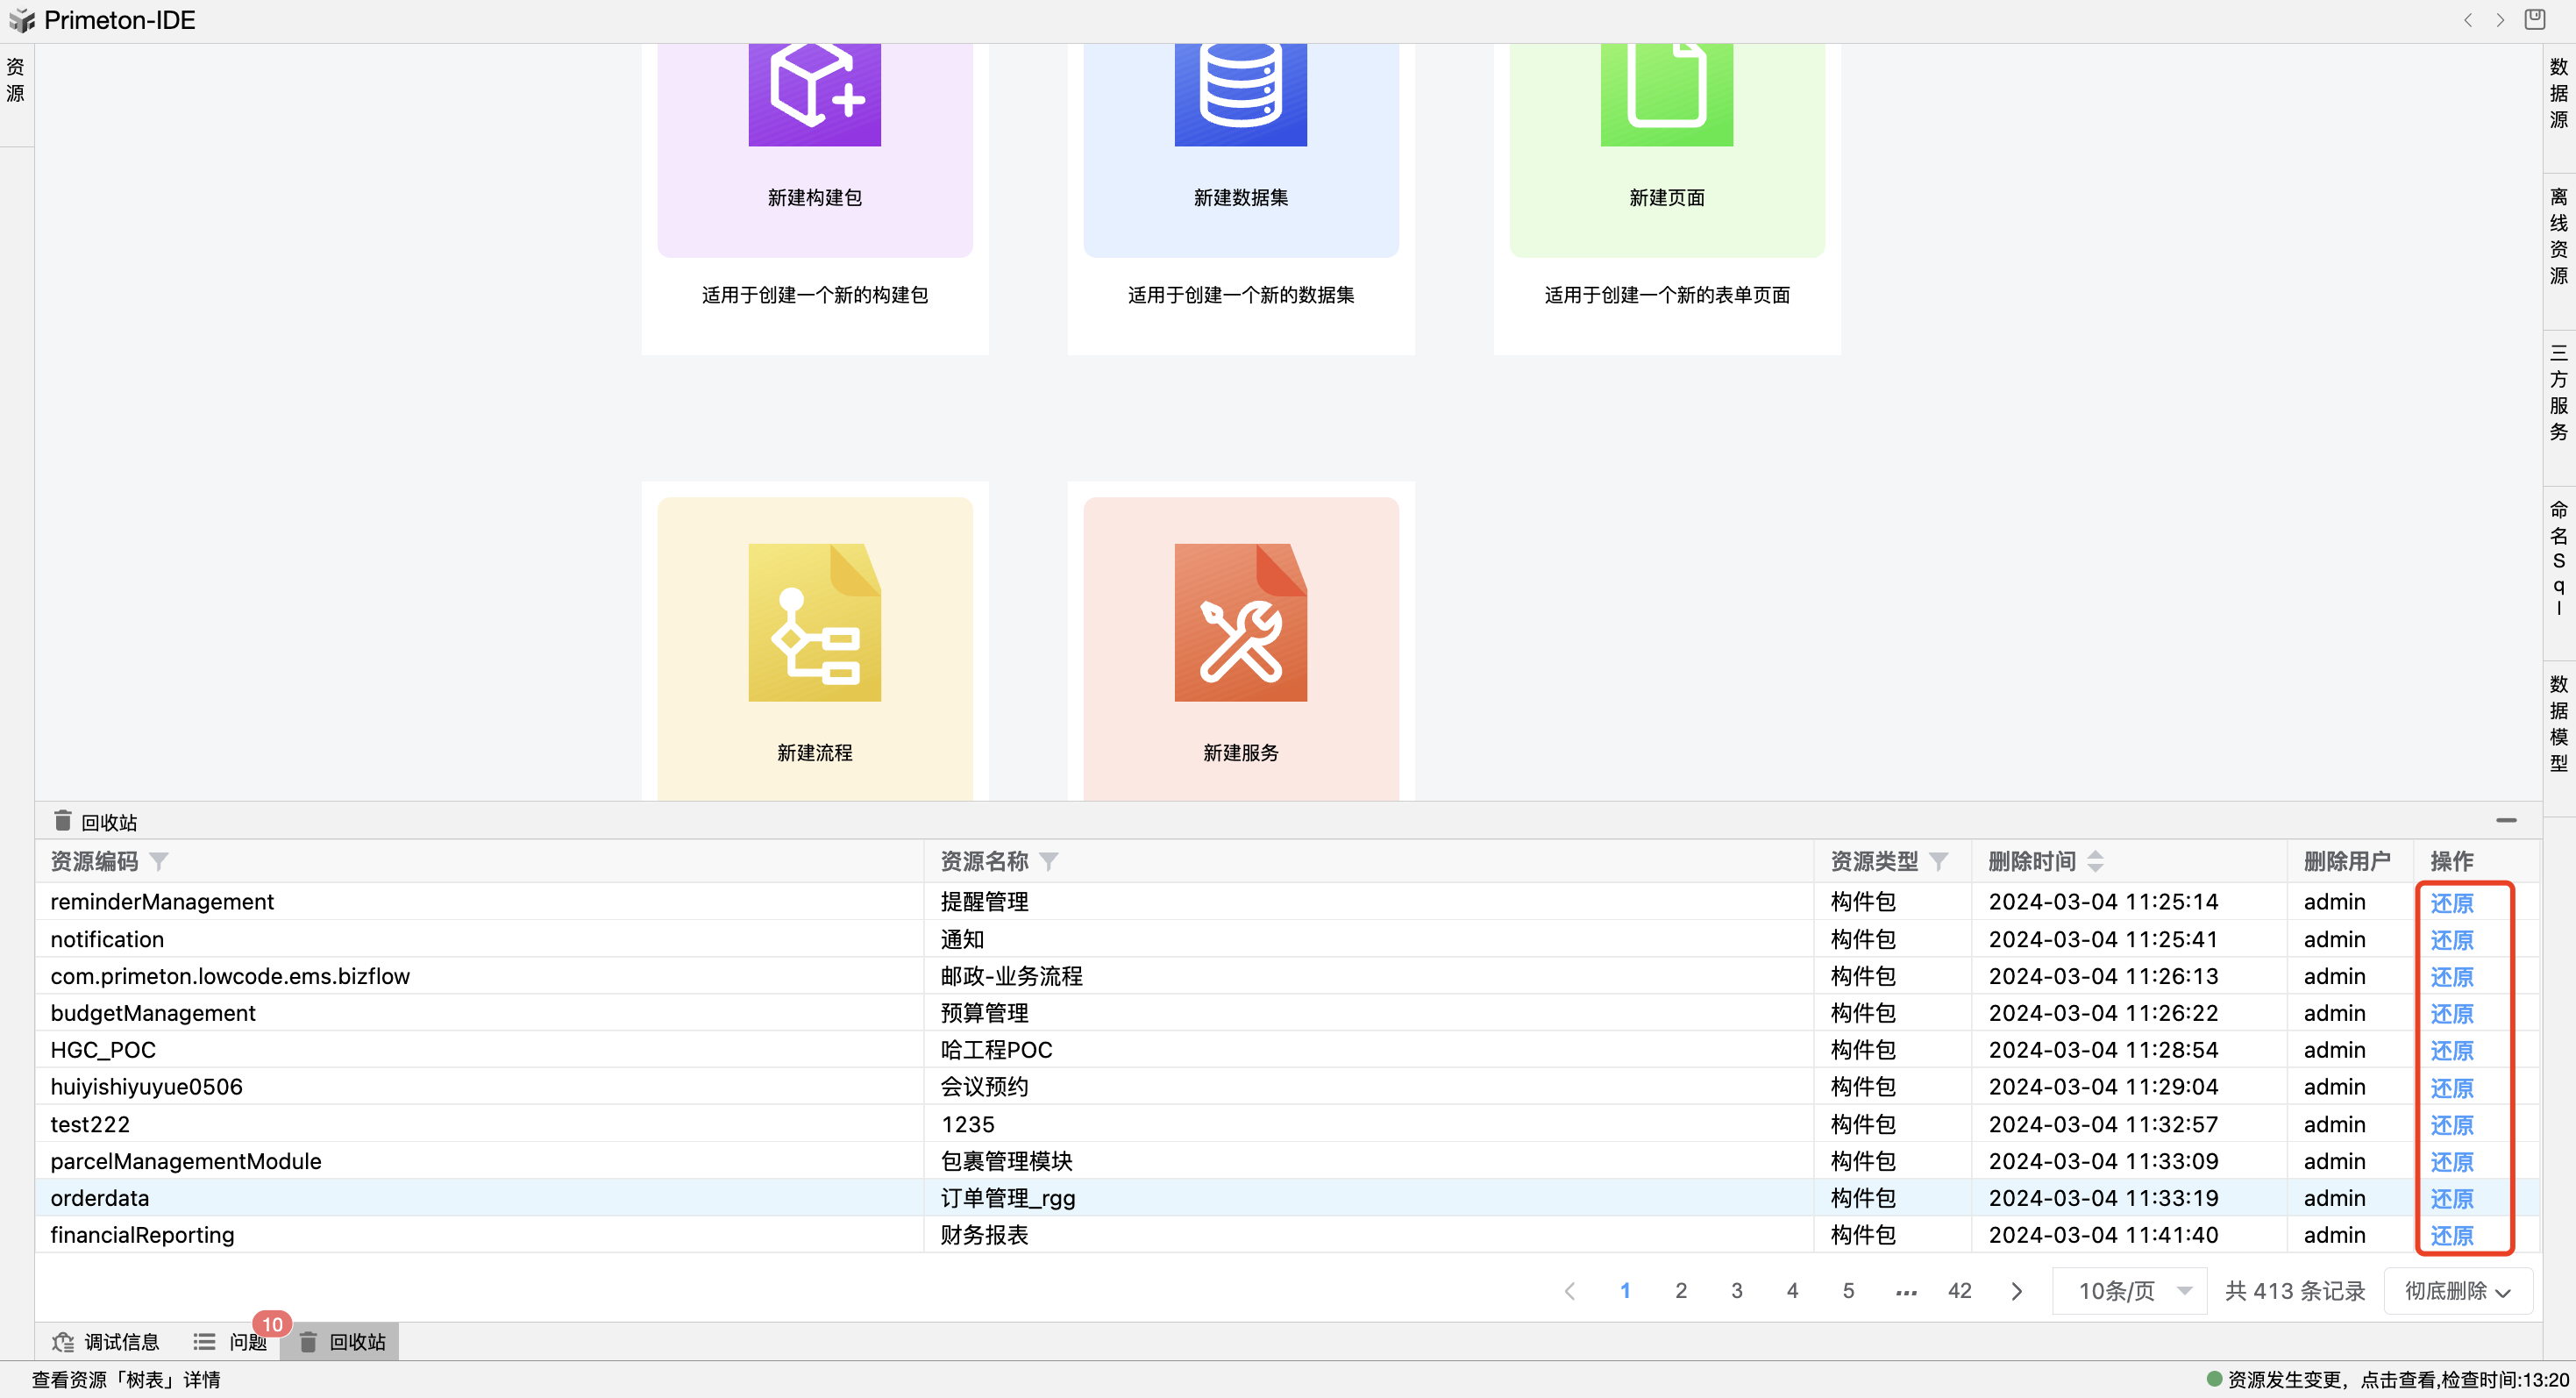
Task: Click the green New Page (新建页面) document icon
Action: point(1666,95)
